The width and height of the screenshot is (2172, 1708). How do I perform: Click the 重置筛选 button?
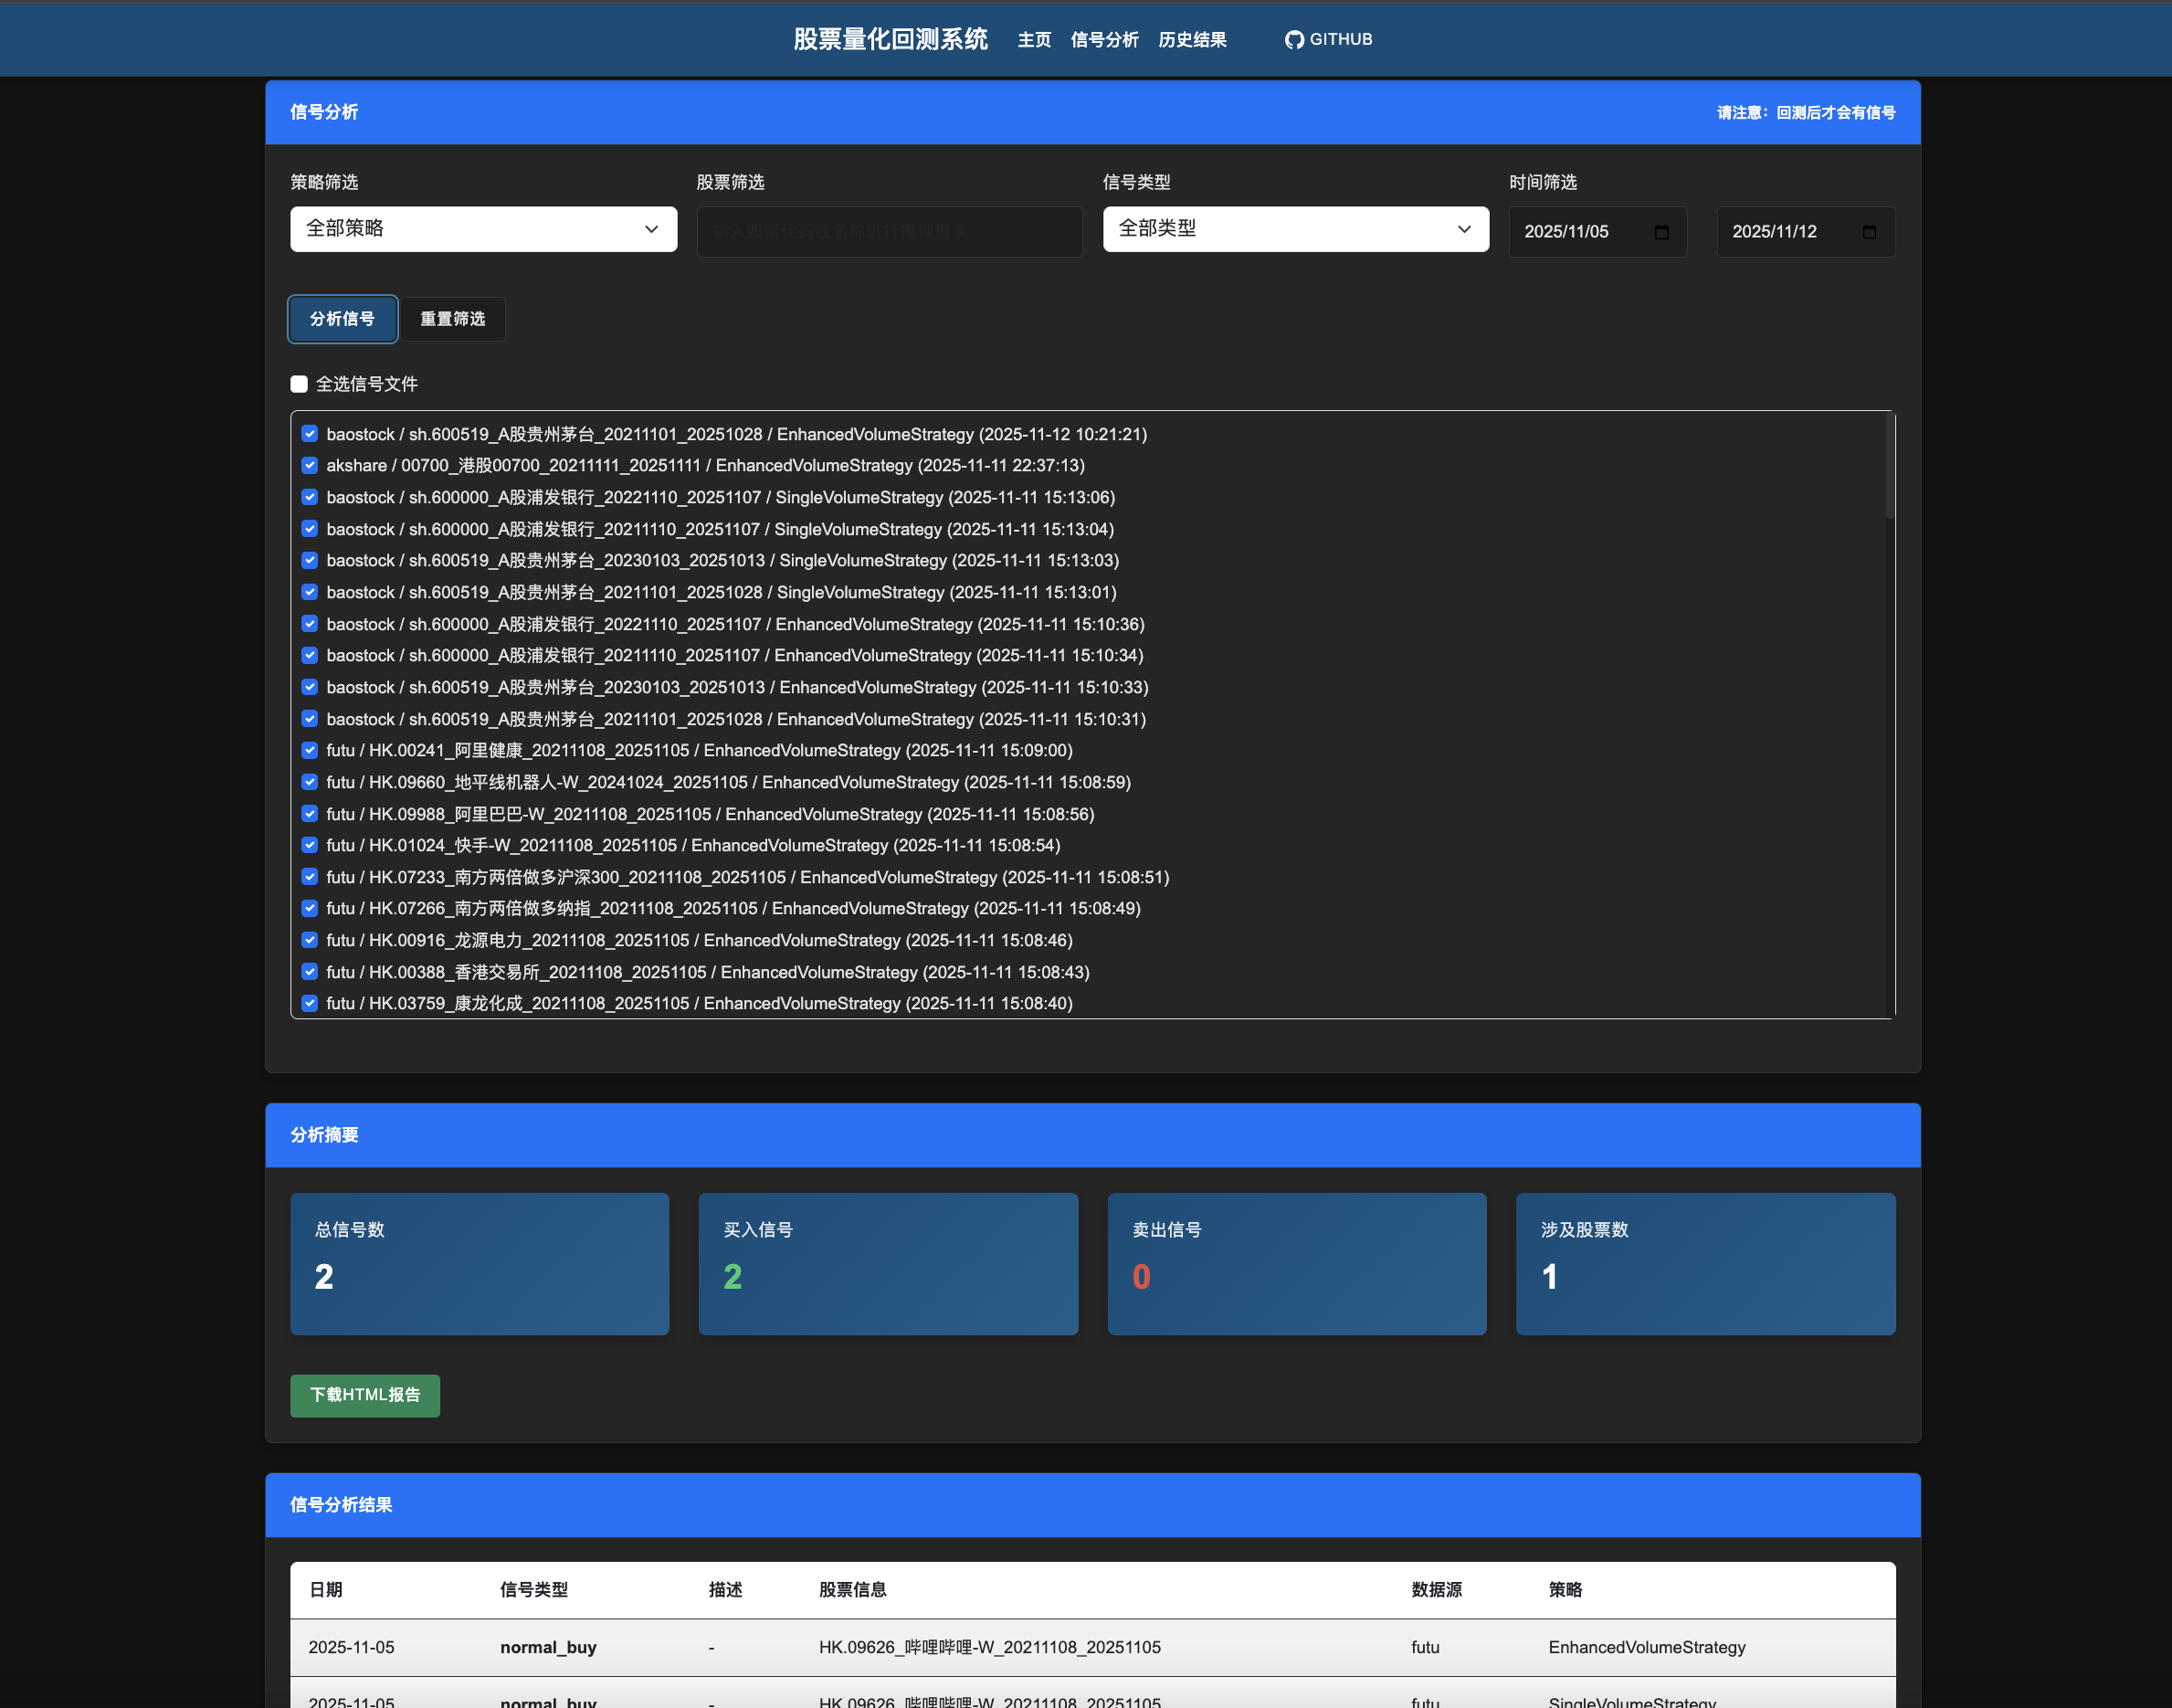(x=452, y=319)
